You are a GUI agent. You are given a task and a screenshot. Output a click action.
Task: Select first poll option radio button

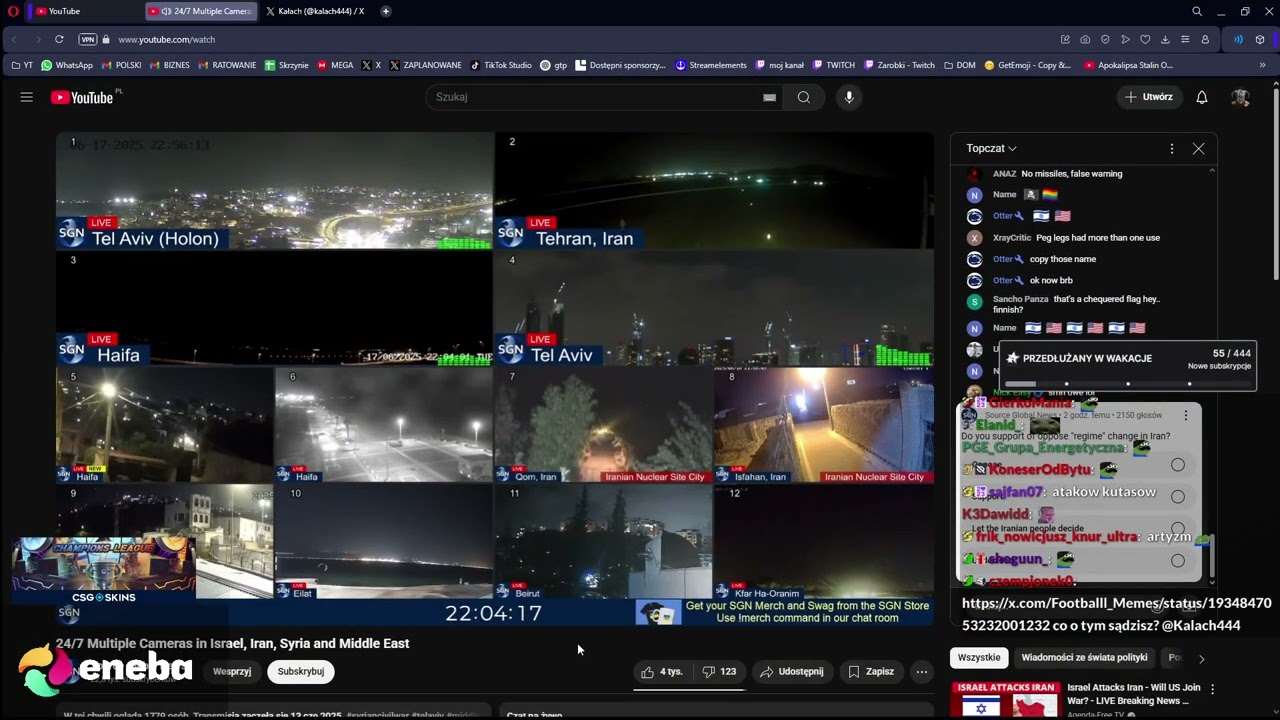(x=1178, y=465)
